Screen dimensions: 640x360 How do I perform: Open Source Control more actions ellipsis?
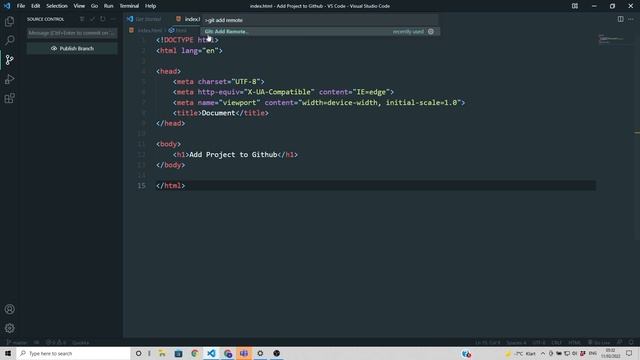(113, 19)
